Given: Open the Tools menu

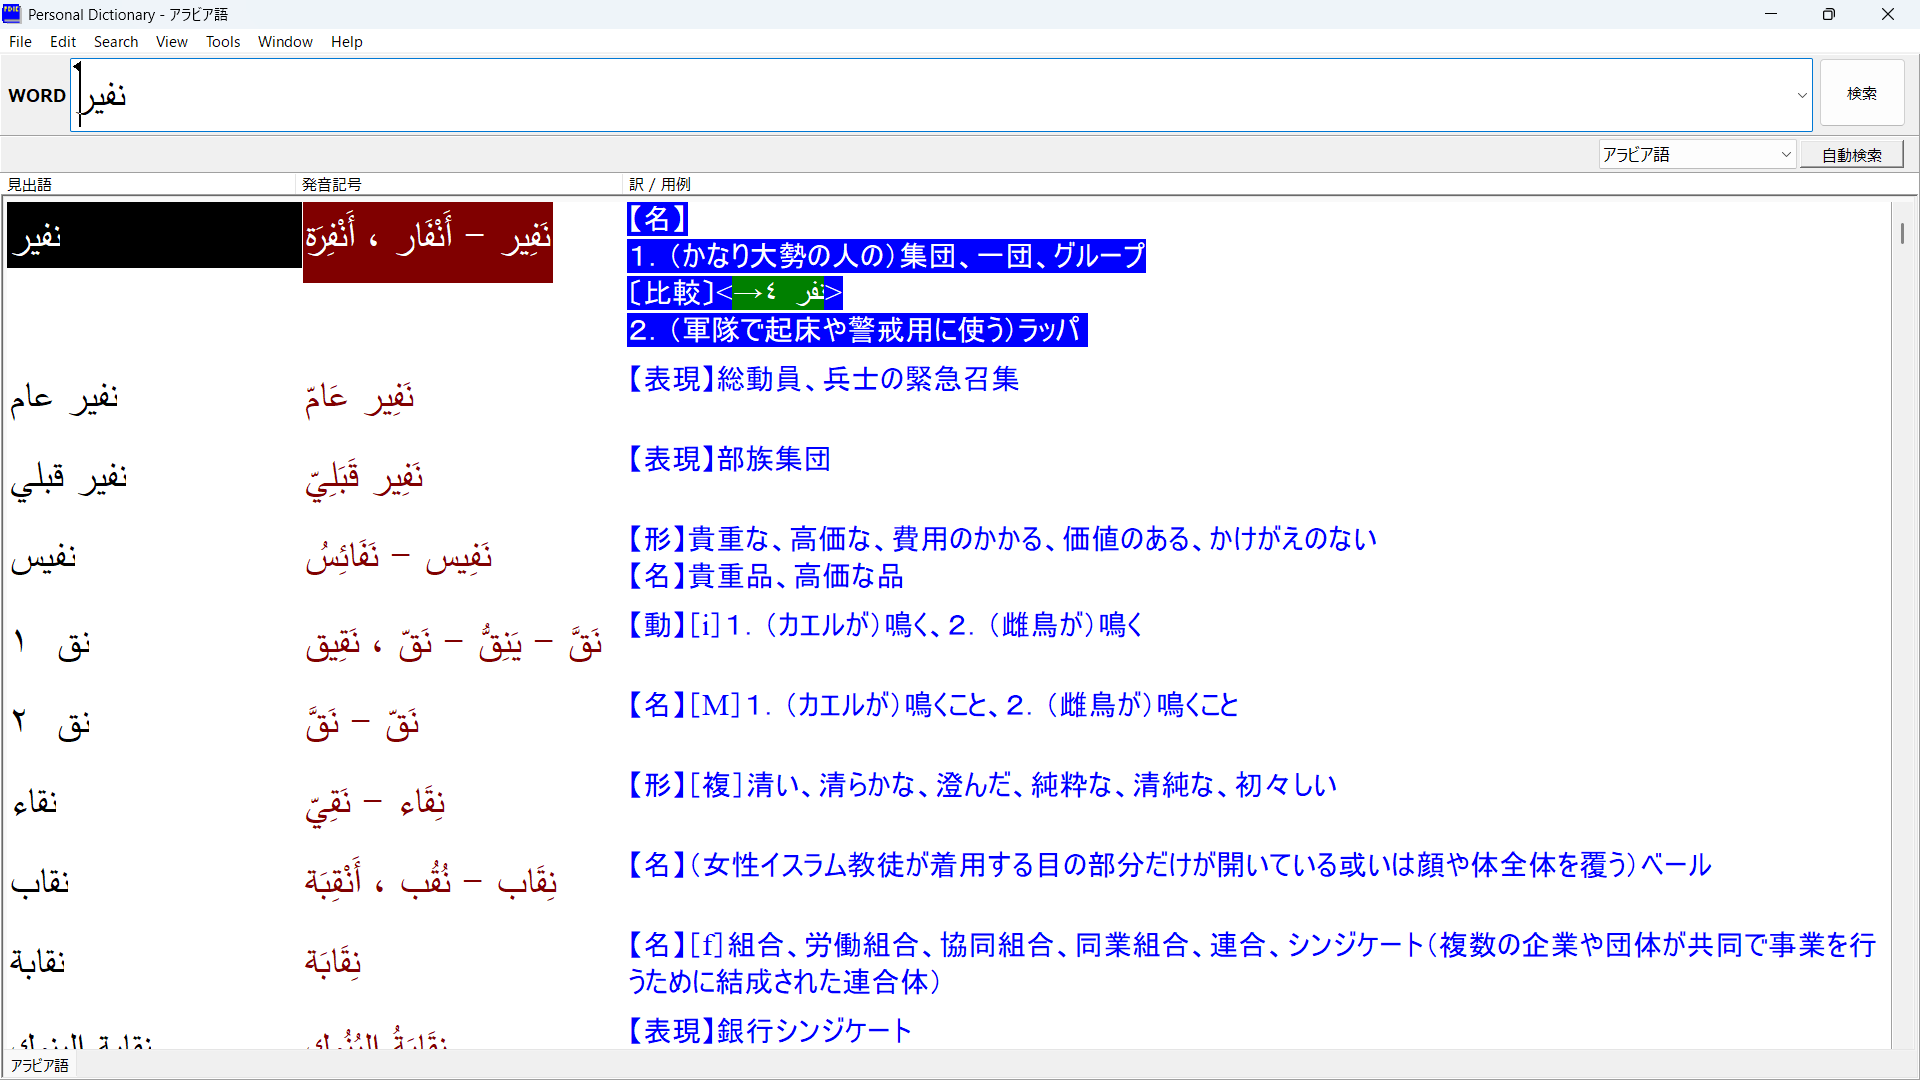Looking at the screenshot, I should (x=223, y=42).
